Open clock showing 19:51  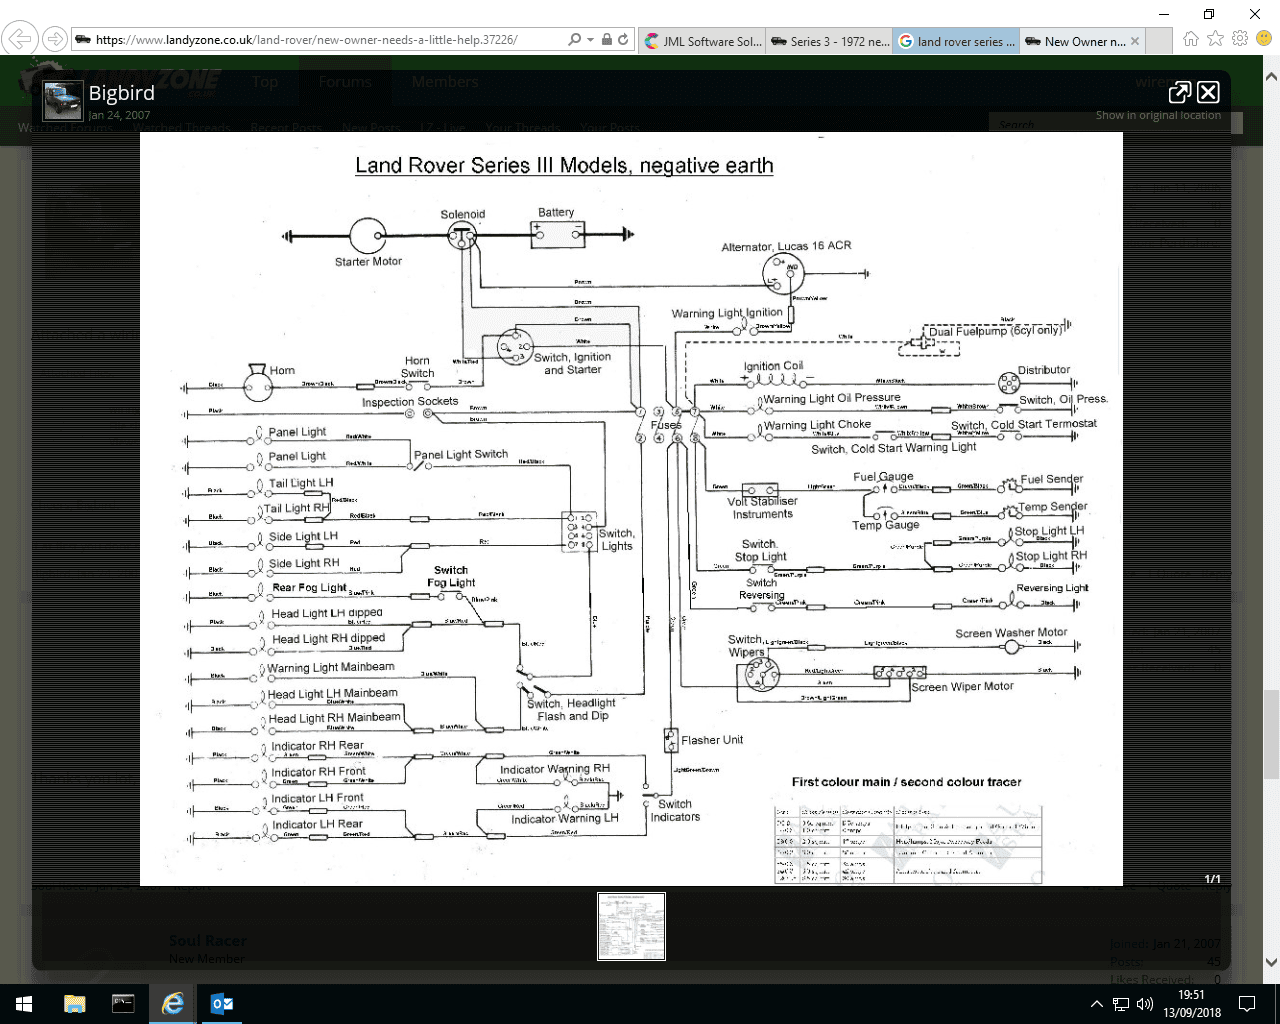point(1191,1004)
